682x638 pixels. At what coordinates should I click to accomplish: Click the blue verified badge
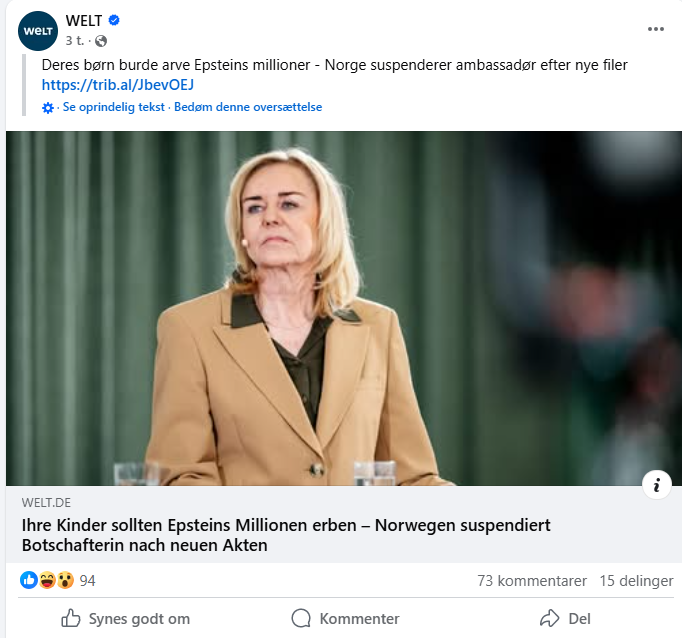coord(115,21)
